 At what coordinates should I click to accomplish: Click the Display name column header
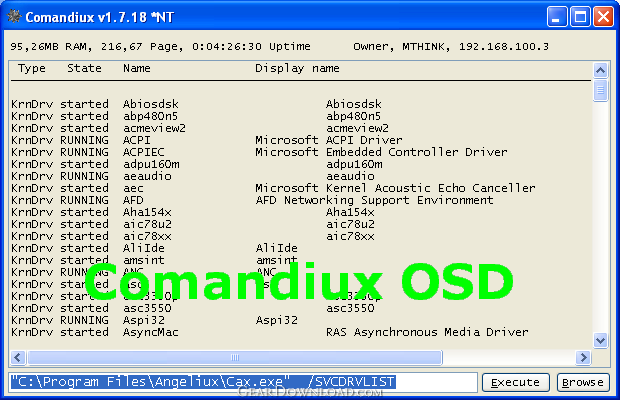(297, 68)
